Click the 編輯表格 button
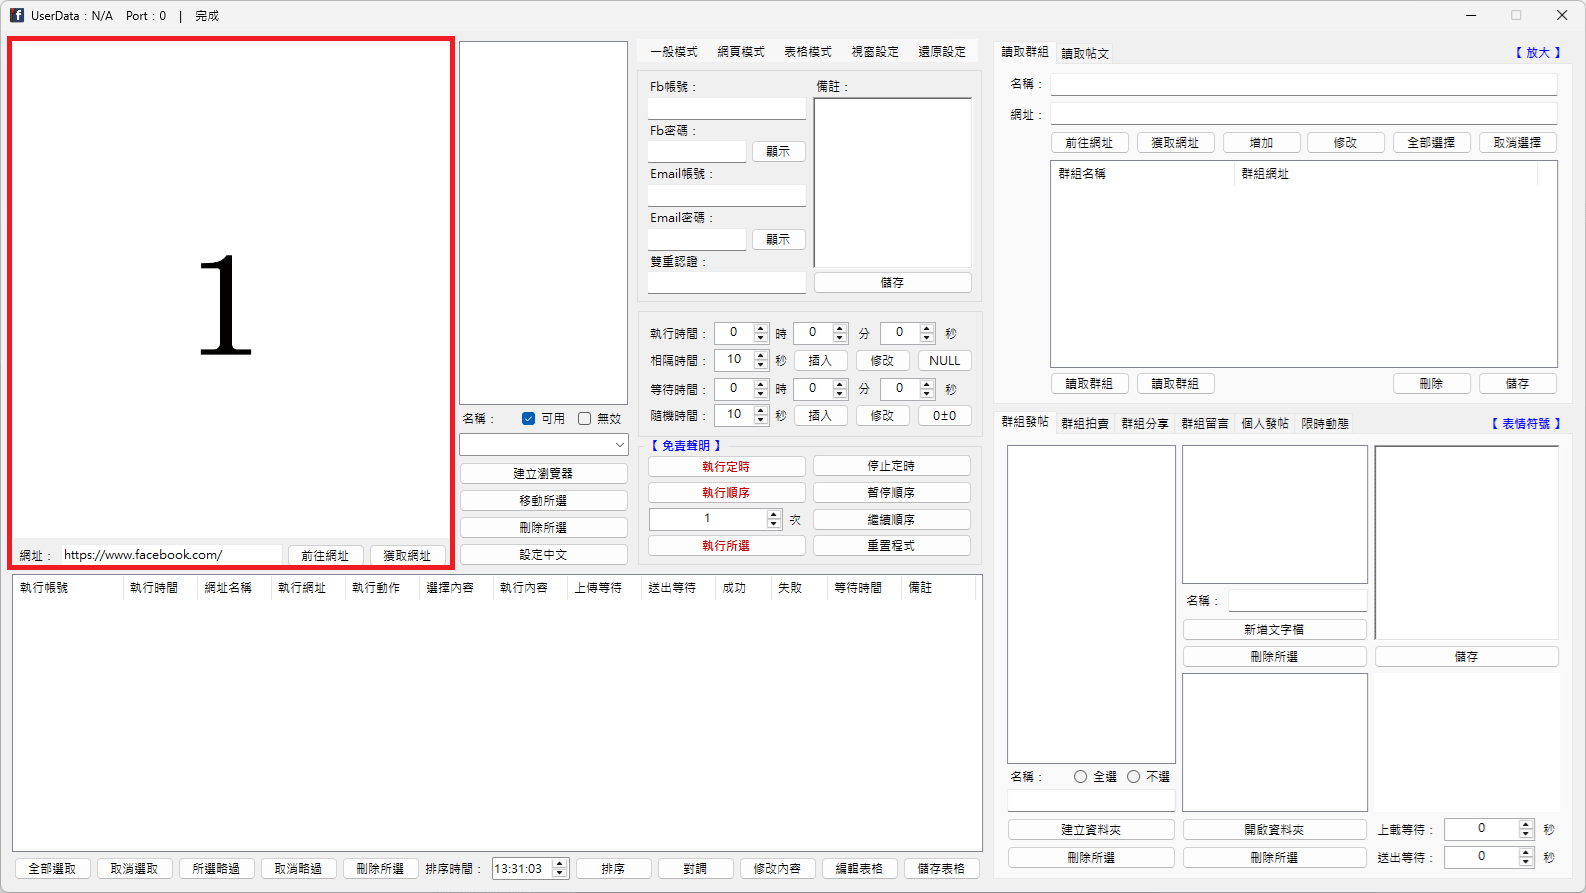The width and height of the screenshot is (1586, 893). coord(860,869)
